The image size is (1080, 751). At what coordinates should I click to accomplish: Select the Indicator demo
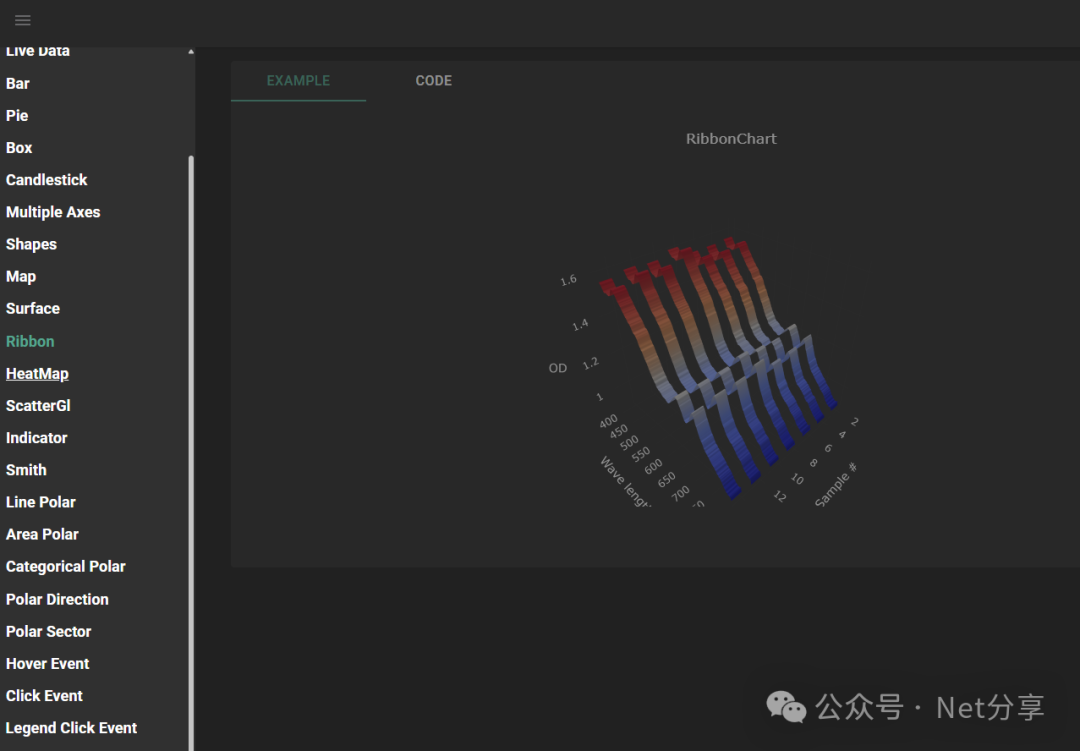click(x=36, y=437)
